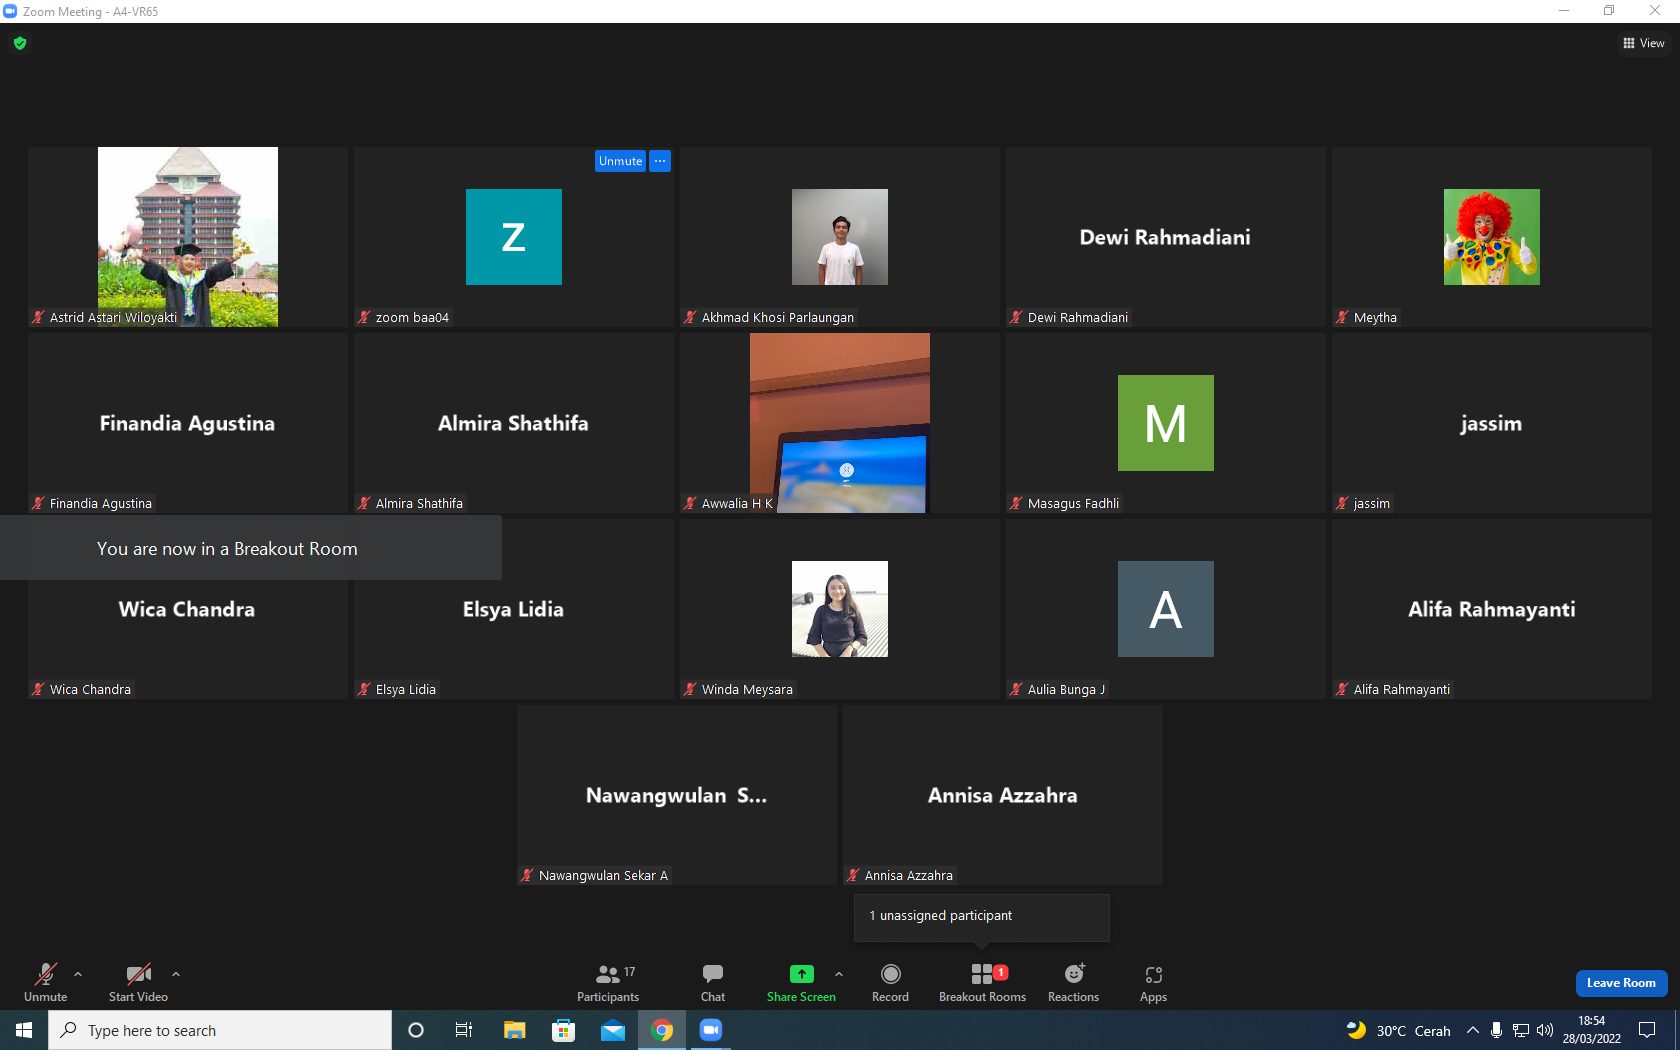Click the Leave Room button

(x=1621, y=983)
